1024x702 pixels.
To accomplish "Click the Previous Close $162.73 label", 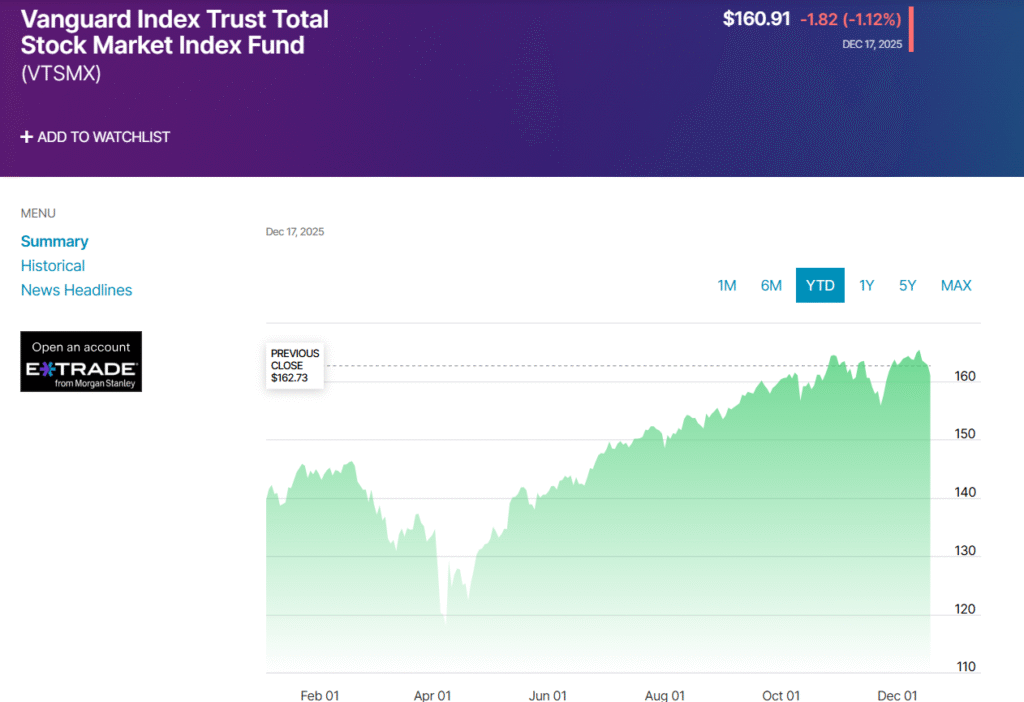I will [295, 366].
